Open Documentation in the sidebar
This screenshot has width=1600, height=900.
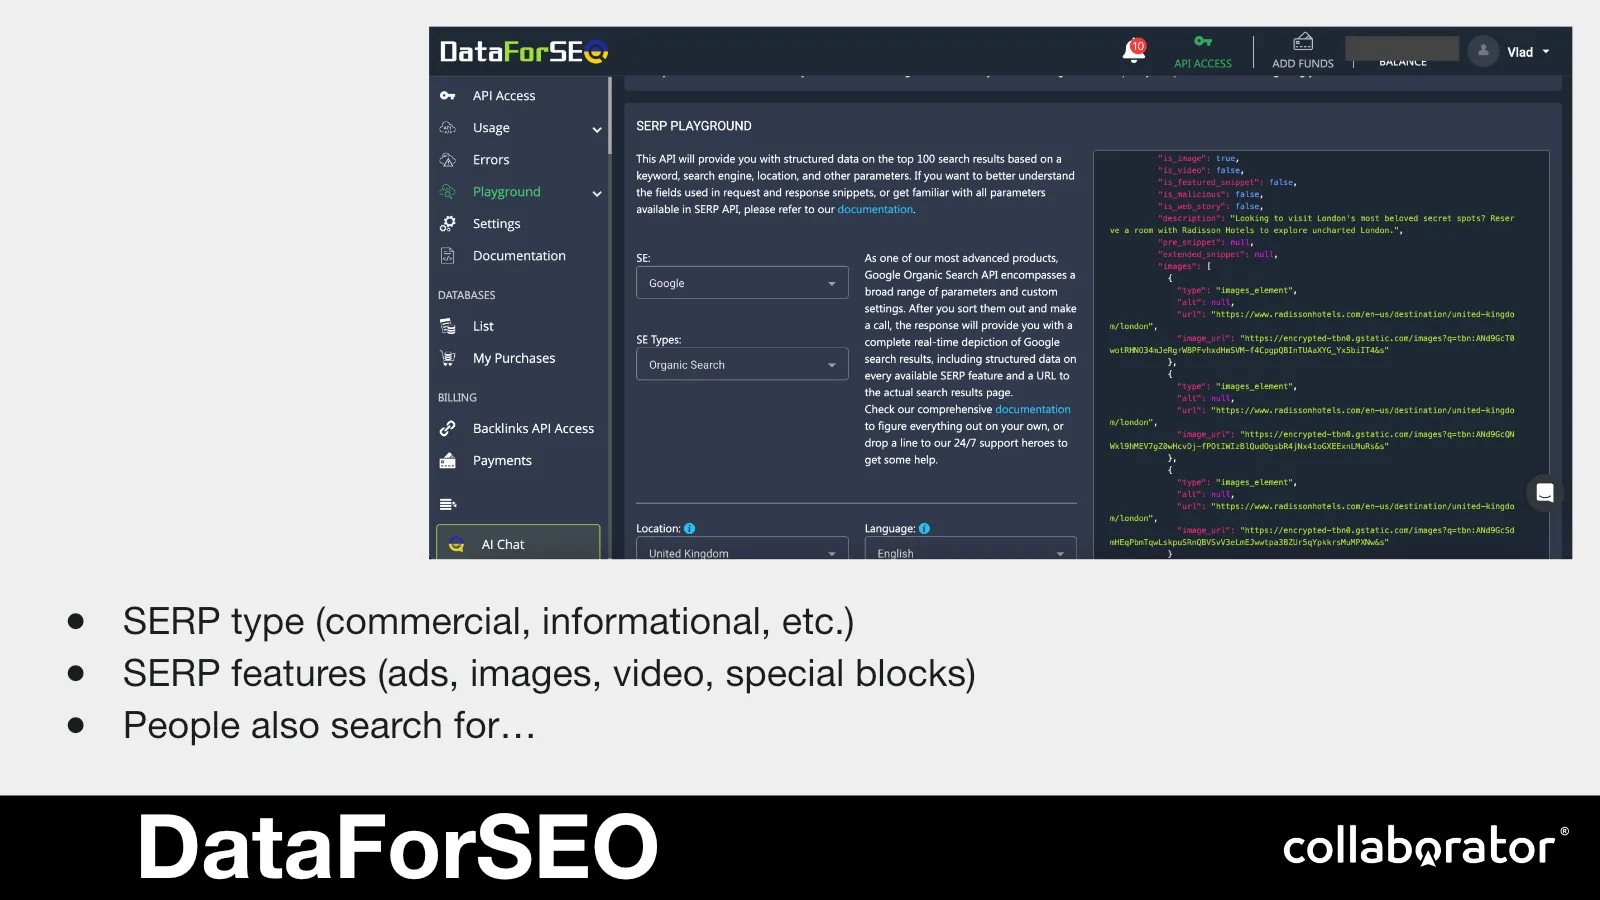pos(519,256)
